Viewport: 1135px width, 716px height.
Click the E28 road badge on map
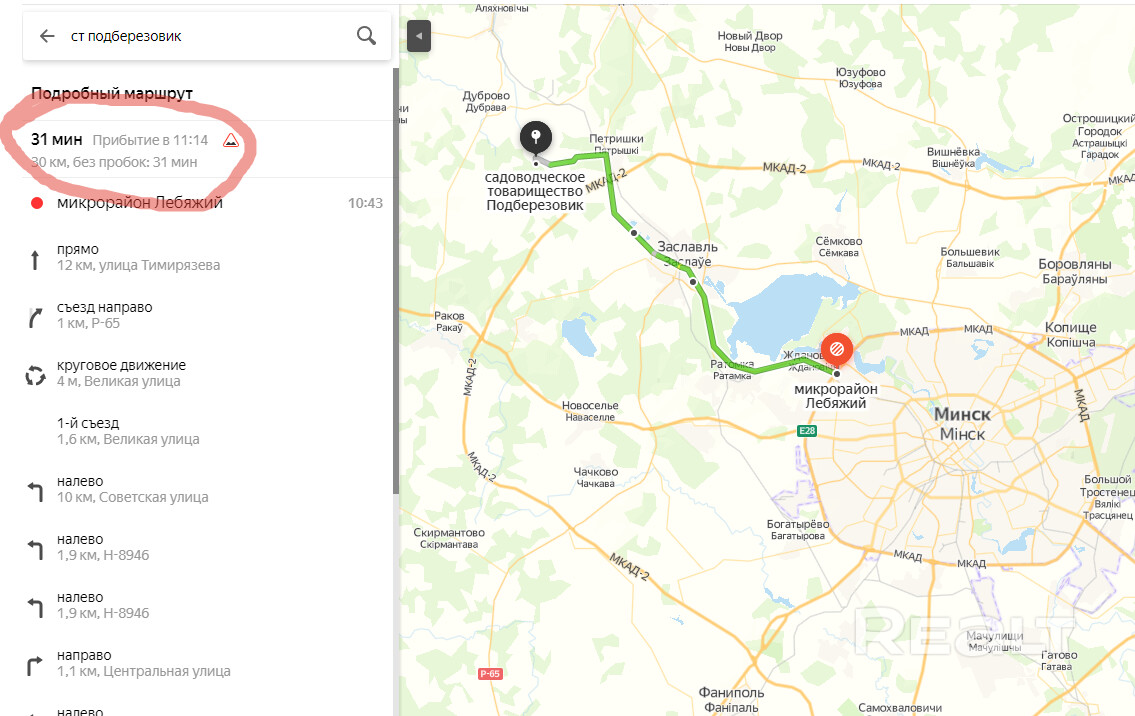(806, 431)
